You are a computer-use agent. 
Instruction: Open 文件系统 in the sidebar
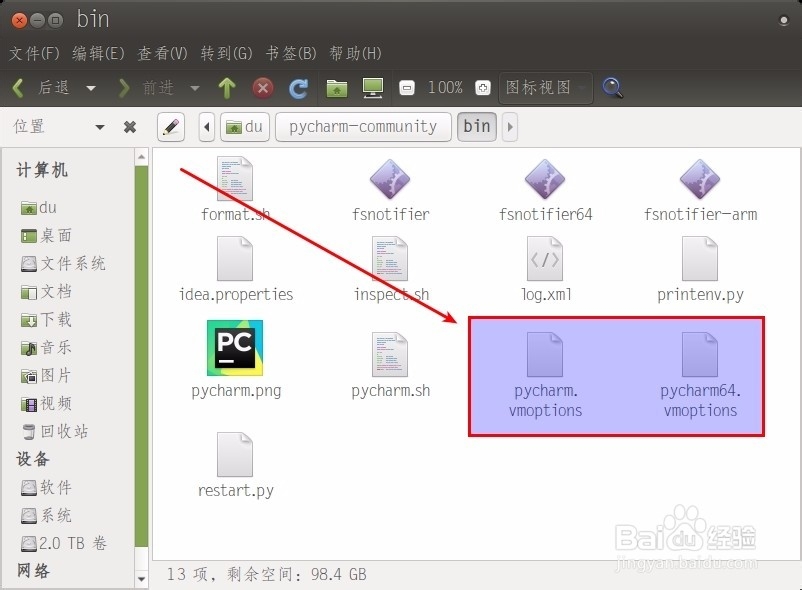point(63,264)
